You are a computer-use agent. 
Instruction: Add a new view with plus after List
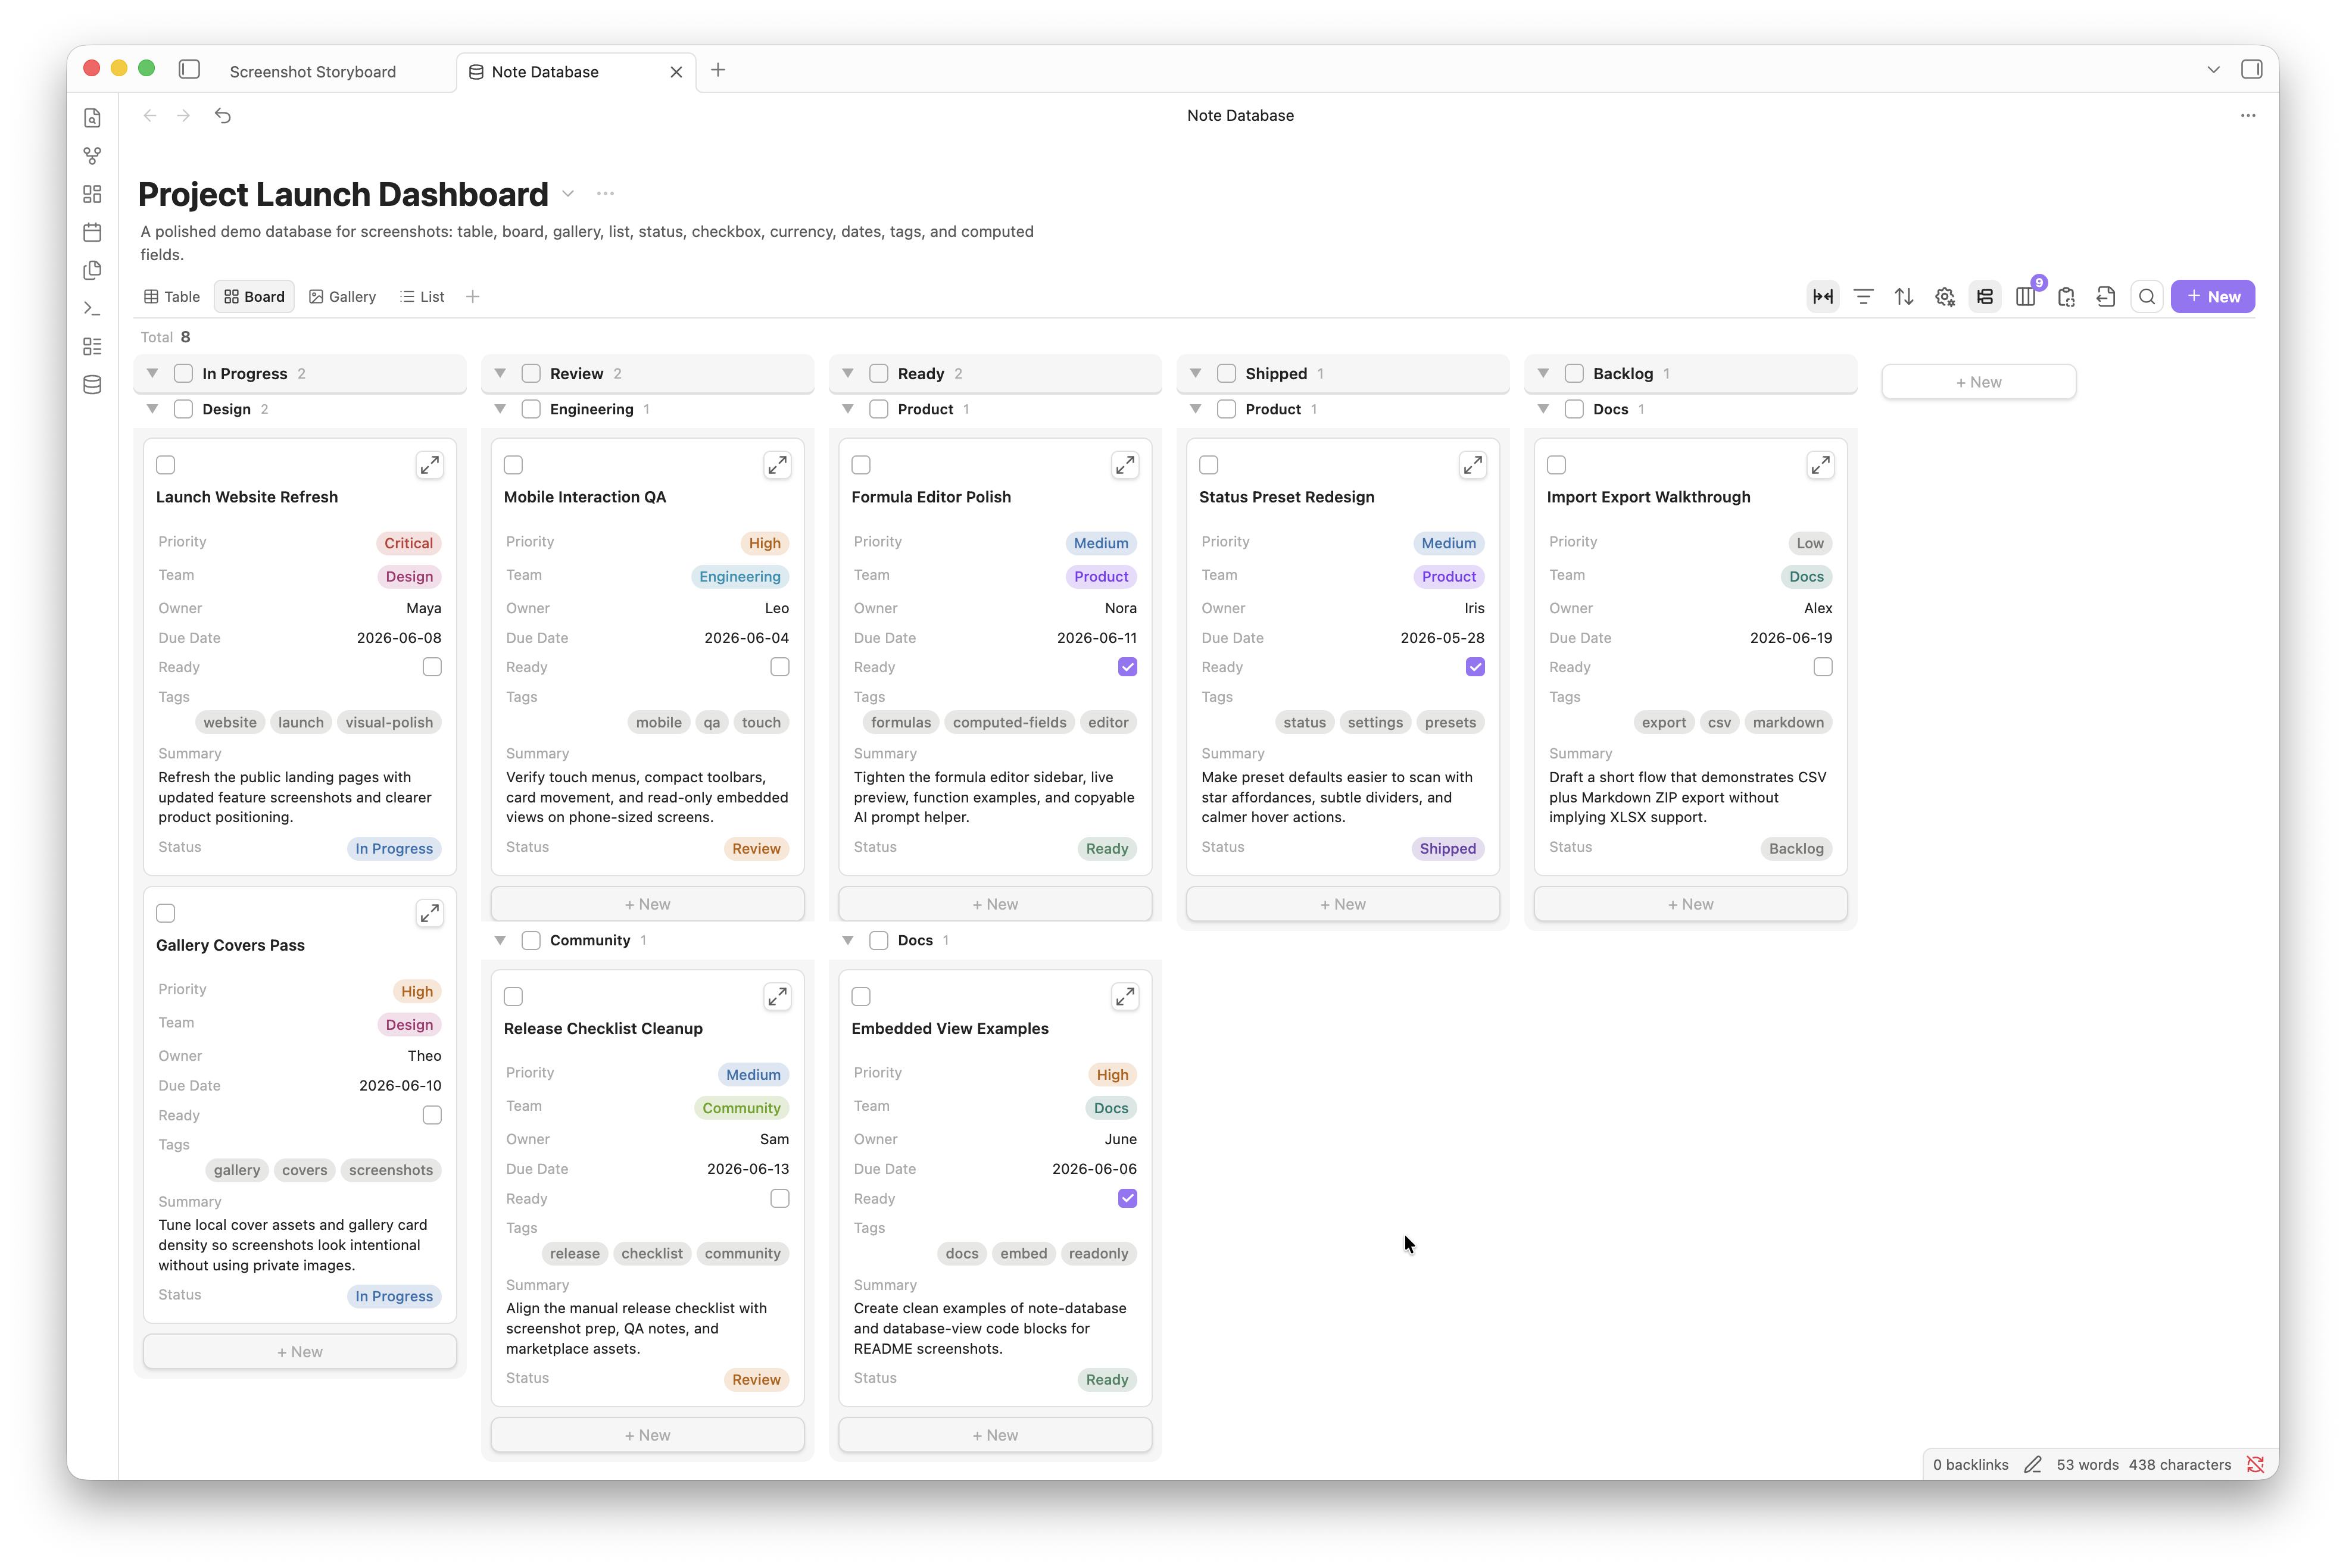[473, 297]
